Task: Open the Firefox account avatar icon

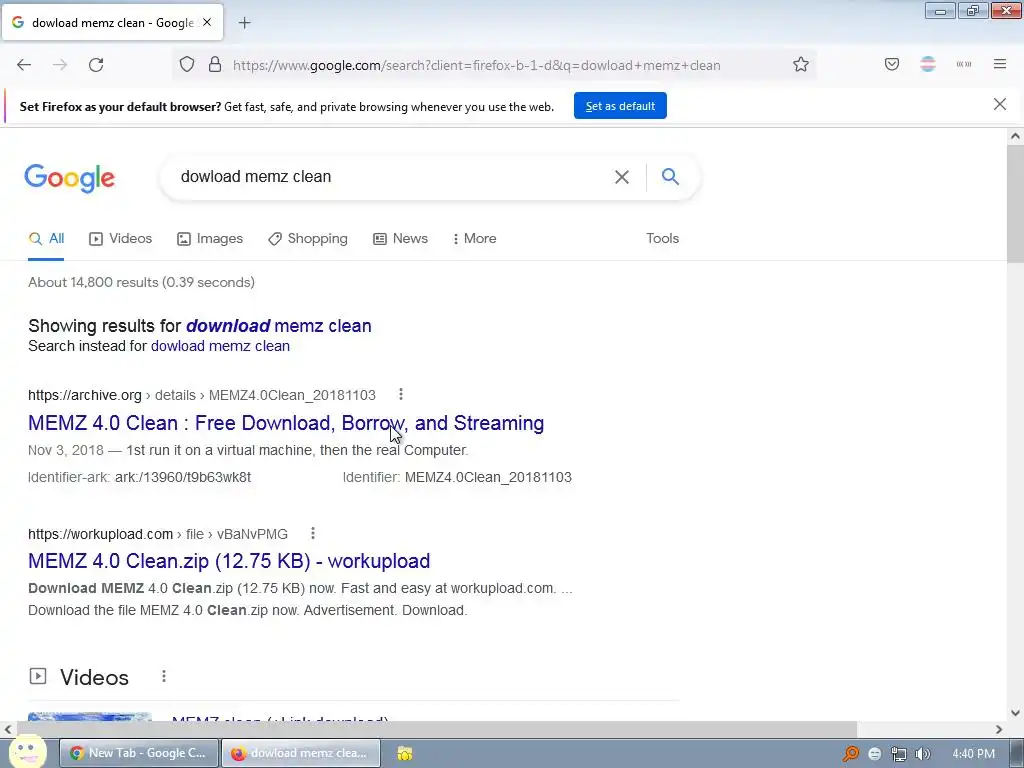Action: 928,65
